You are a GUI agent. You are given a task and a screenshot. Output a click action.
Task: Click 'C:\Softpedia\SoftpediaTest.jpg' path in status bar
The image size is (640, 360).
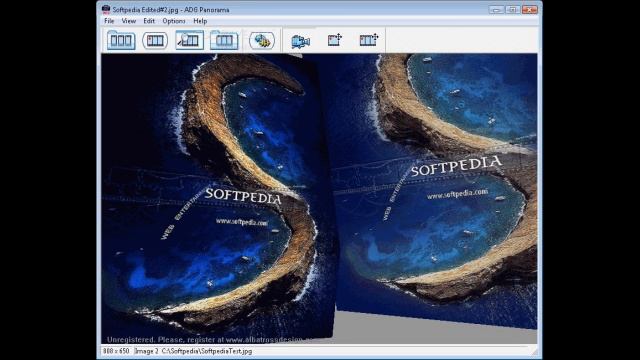tap(207, 351)
